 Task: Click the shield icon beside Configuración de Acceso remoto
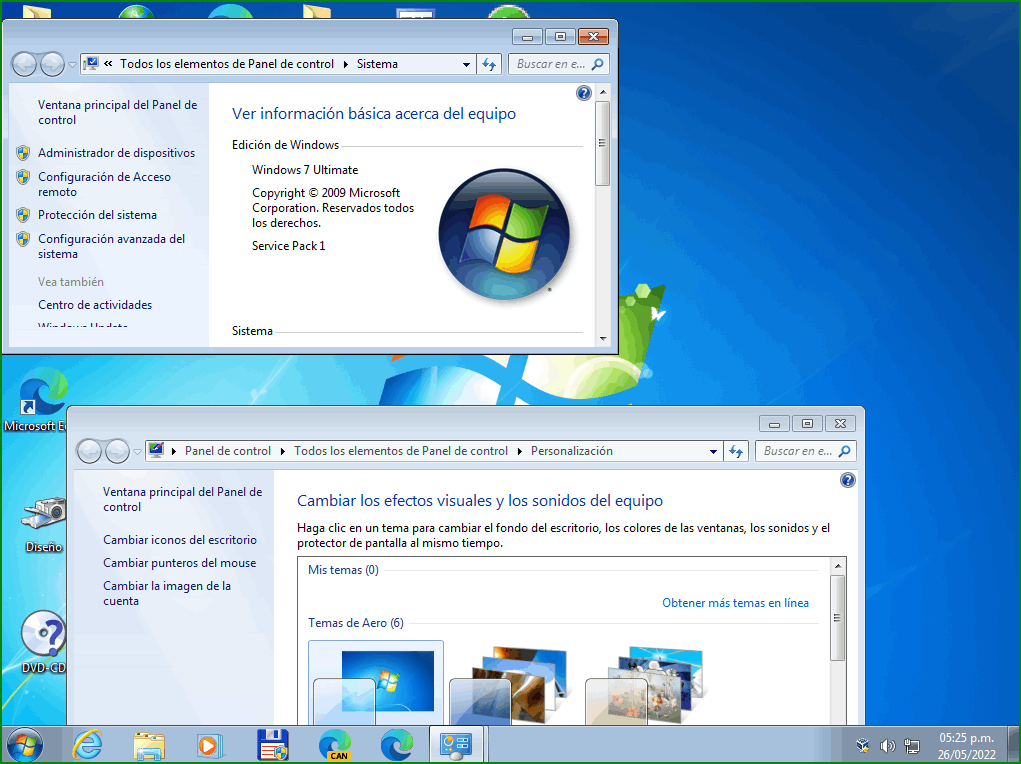click(23, 177)
